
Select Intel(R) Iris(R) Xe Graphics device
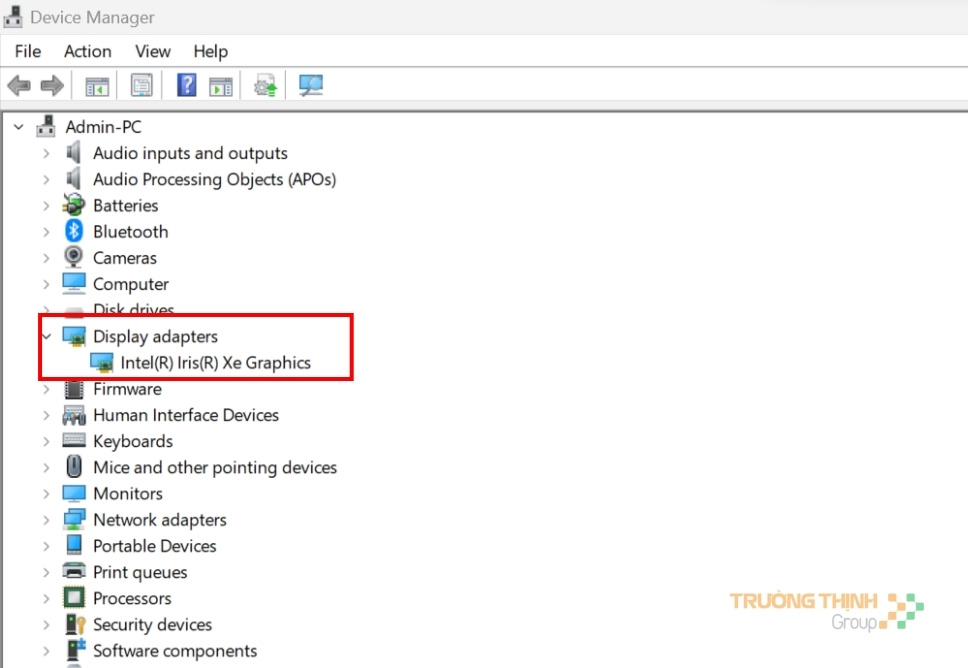[215, 363]
